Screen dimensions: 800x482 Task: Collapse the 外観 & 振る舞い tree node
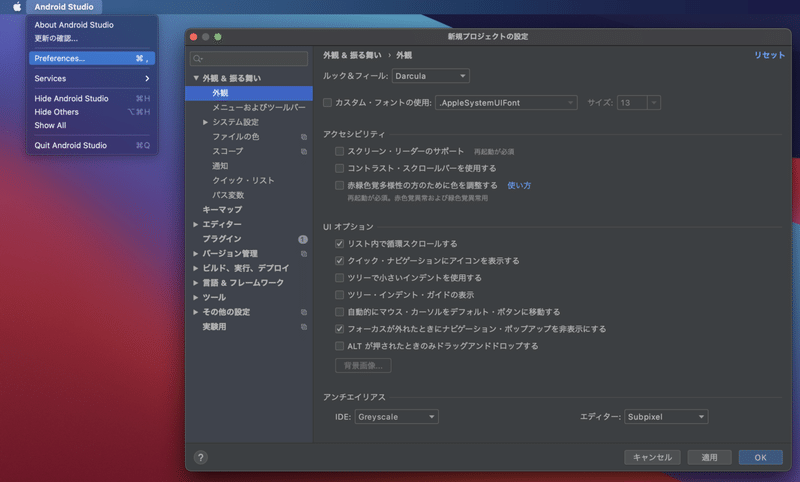[x=196, y=78]
